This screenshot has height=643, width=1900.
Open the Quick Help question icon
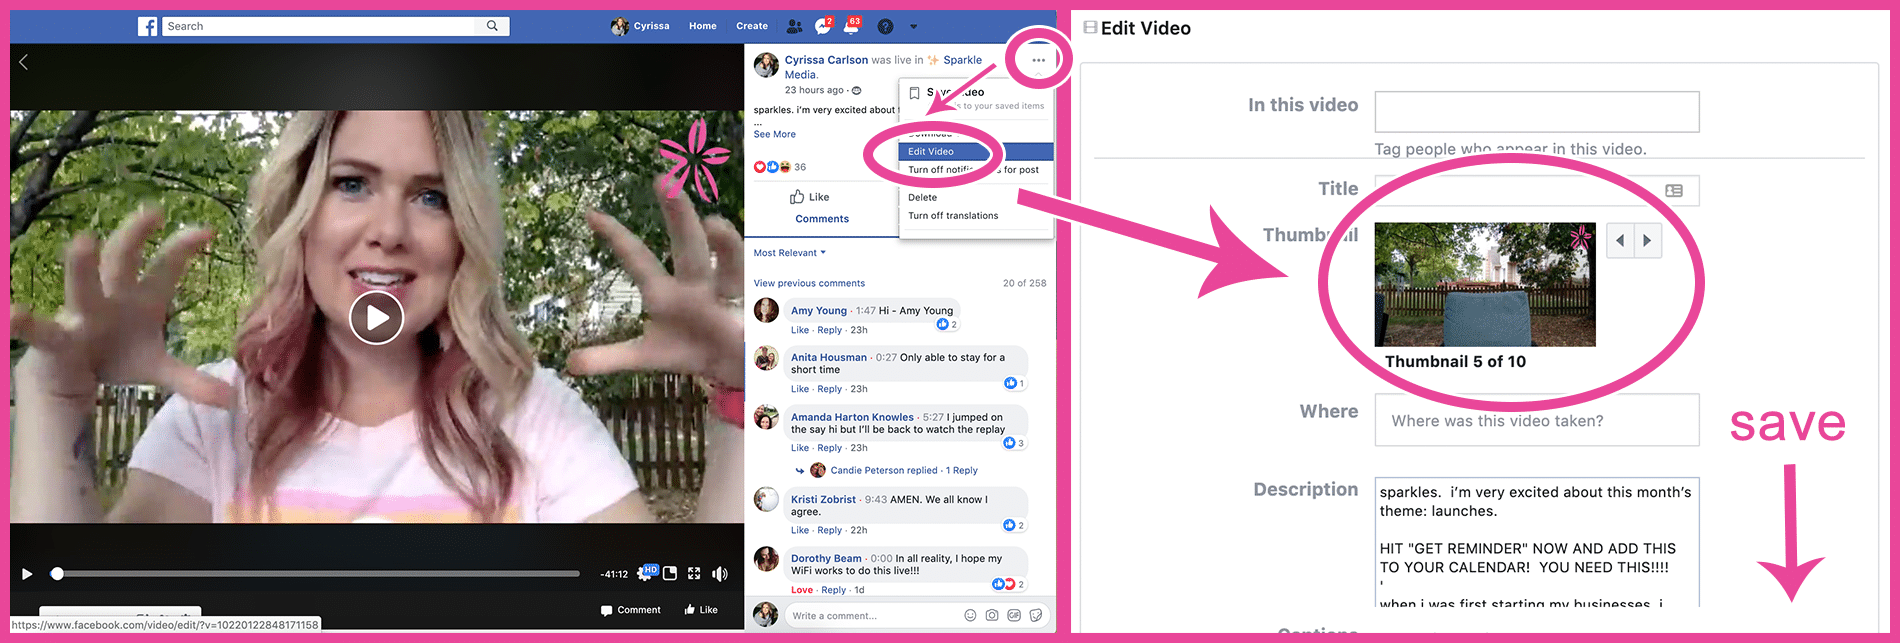885,26
